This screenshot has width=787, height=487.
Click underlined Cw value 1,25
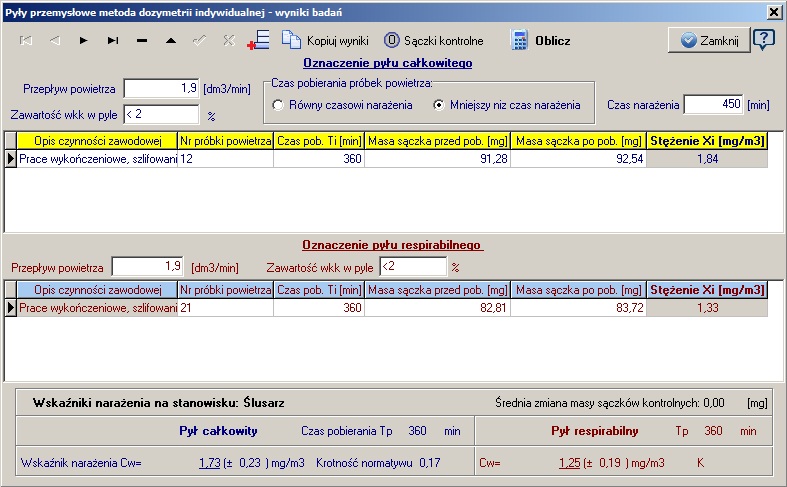(570, 463)
